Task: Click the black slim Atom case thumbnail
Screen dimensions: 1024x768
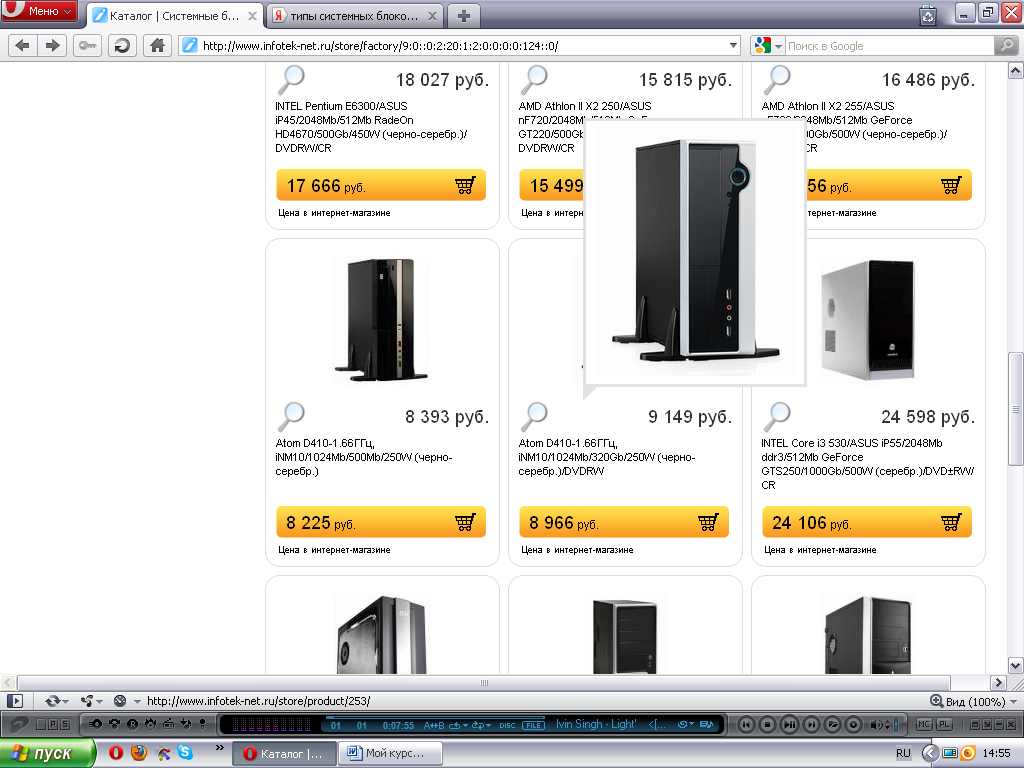Action: click(381, 320)
